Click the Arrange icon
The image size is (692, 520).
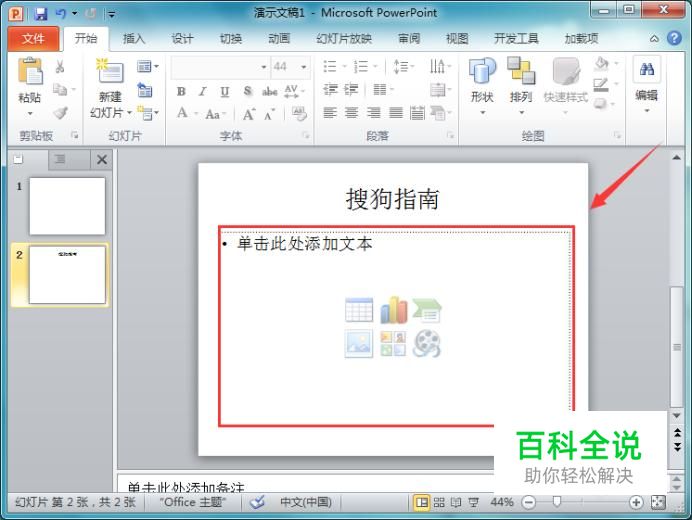pyautogui.click(x=521, y=70)
